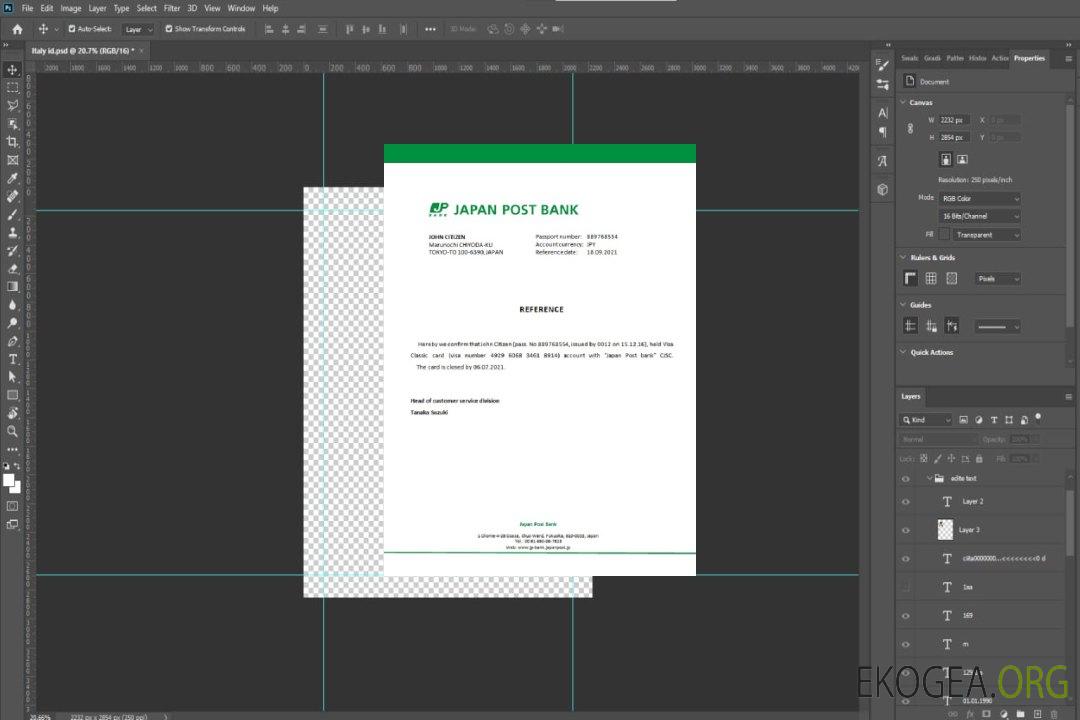Select the Horizontal Type tool

(12, 358)
